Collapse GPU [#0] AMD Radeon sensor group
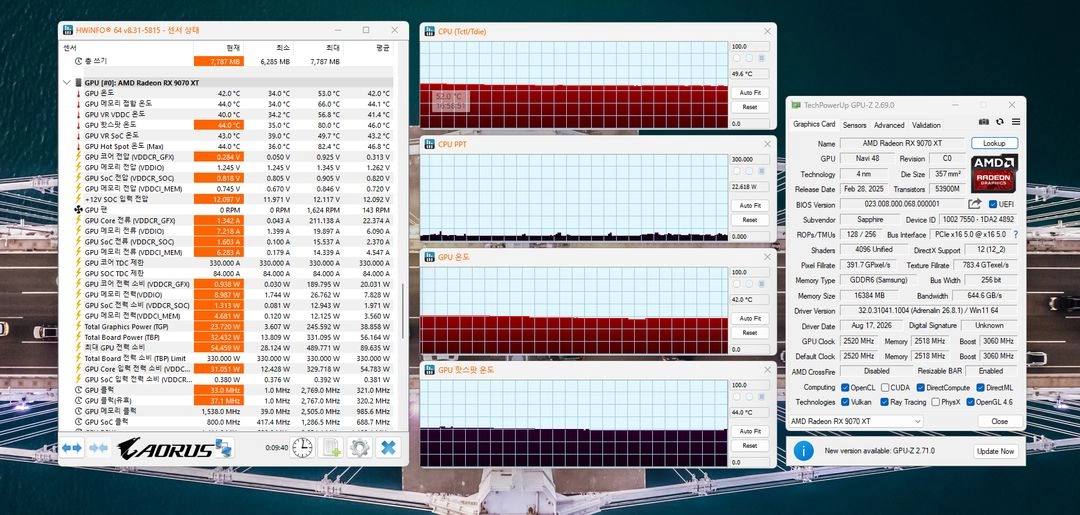The width and height of the screenshot is (1080, 515). 67,83
